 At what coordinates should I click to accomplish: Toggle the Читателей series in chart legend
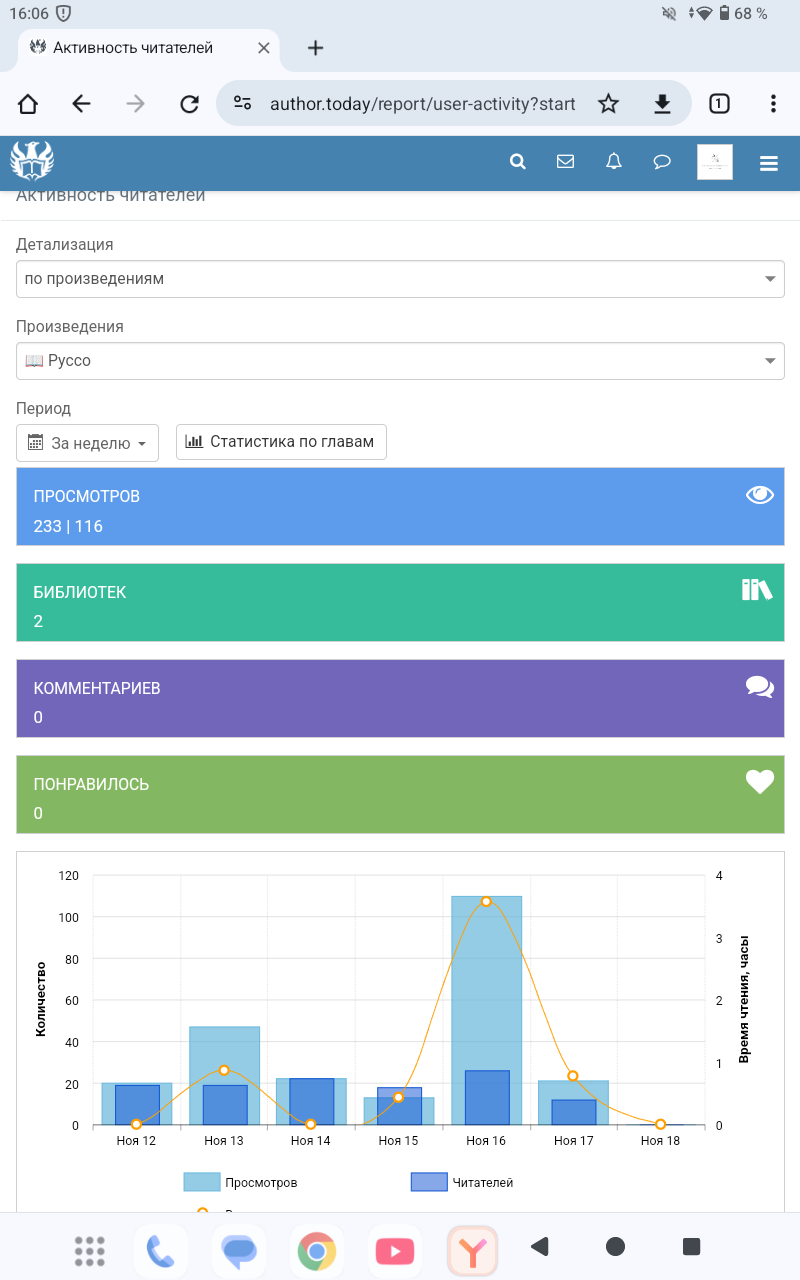click(462, 1182)
